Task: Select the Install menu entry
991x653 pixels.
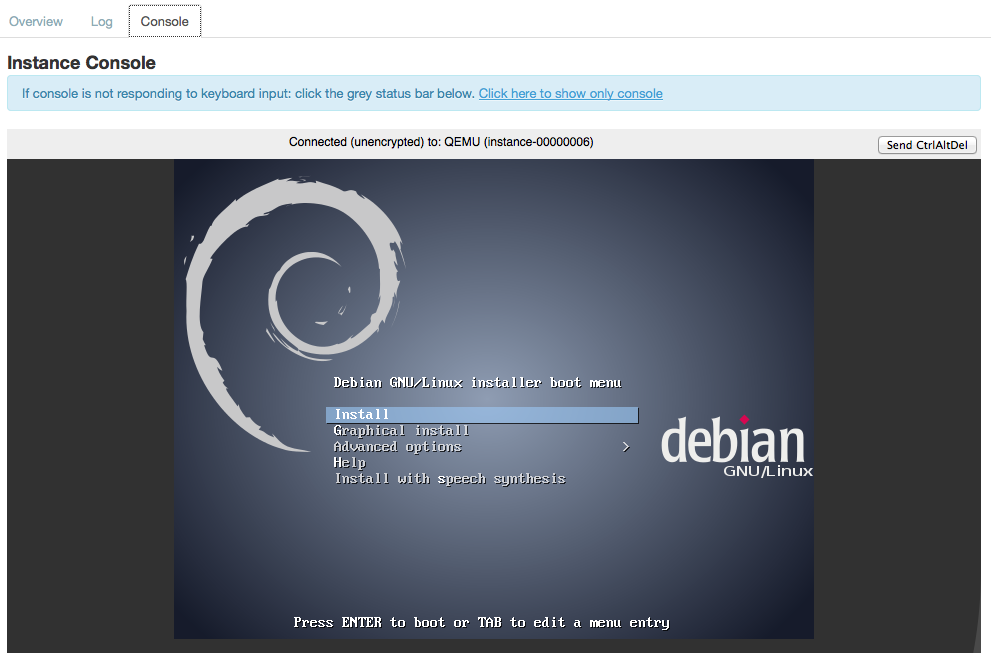Action: (482, 415)
